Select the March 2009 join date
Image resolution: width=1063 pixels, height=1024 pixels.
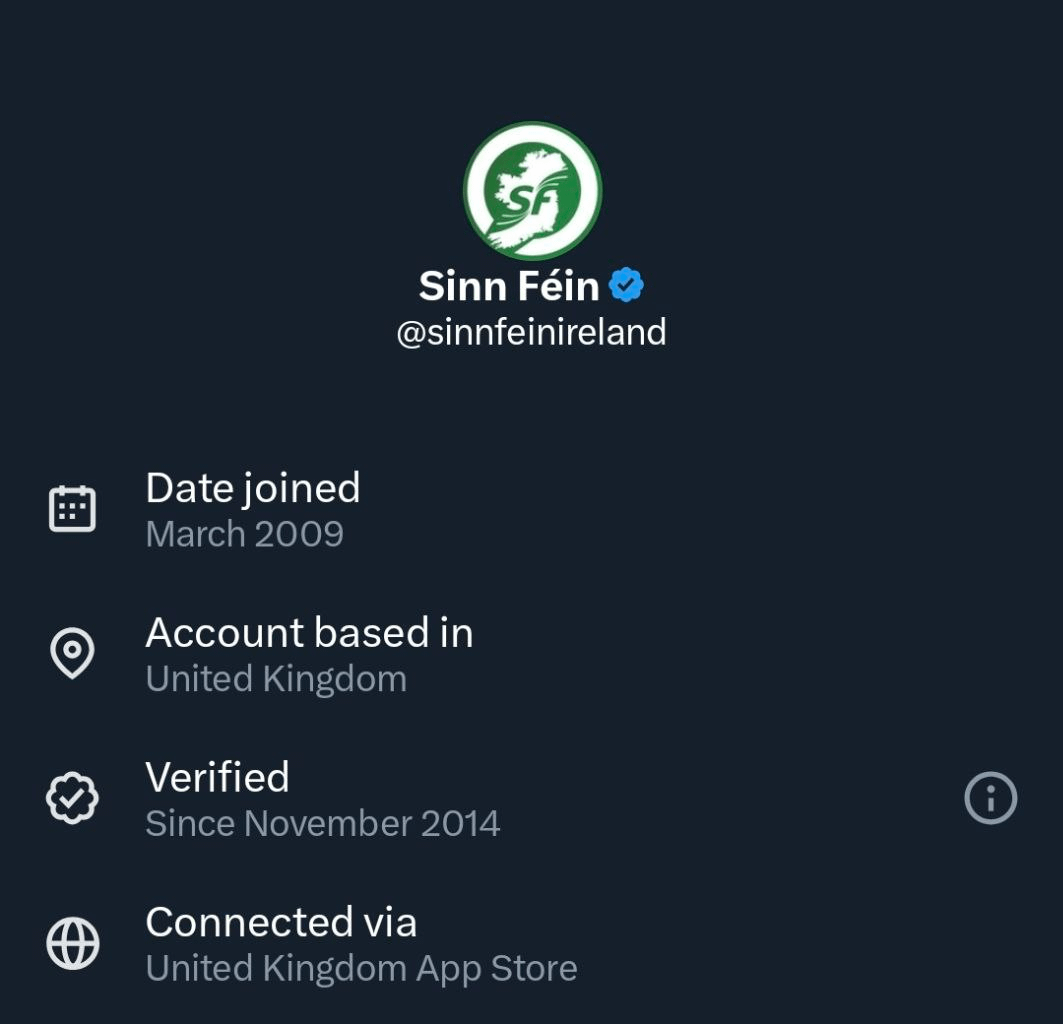click(244, 534)
